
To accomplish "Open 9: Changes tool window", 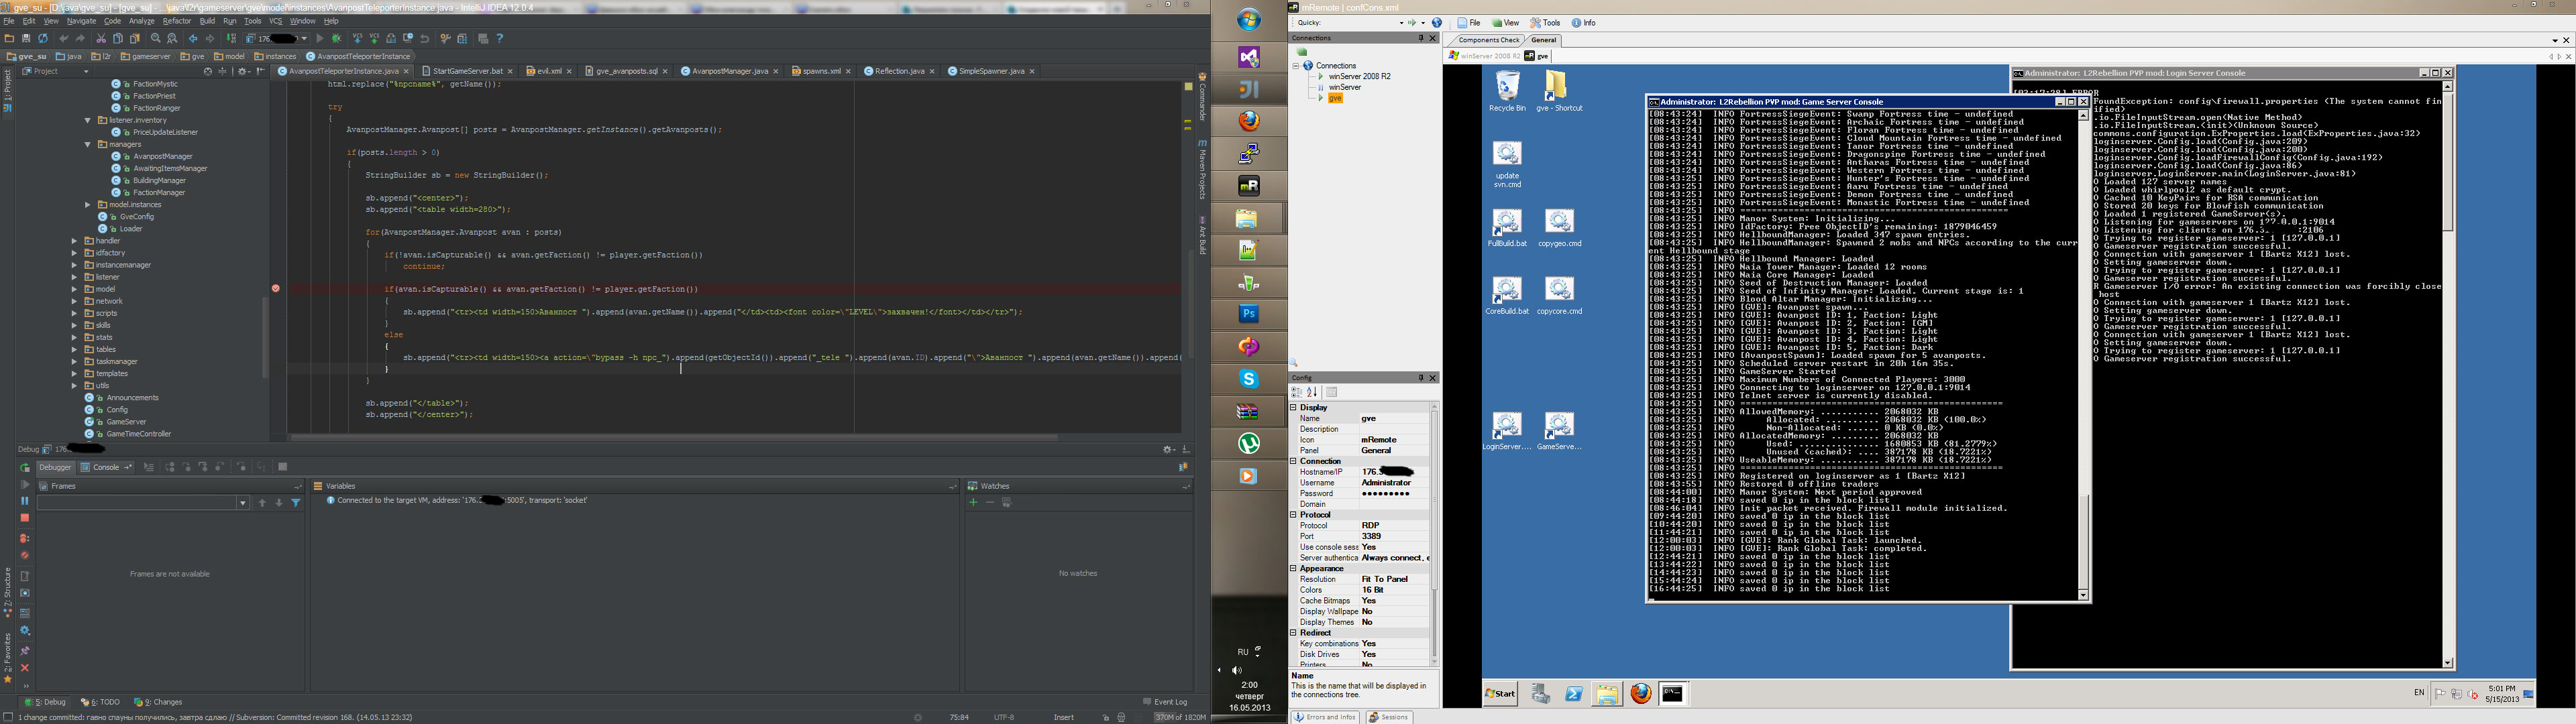I will 158,702.
